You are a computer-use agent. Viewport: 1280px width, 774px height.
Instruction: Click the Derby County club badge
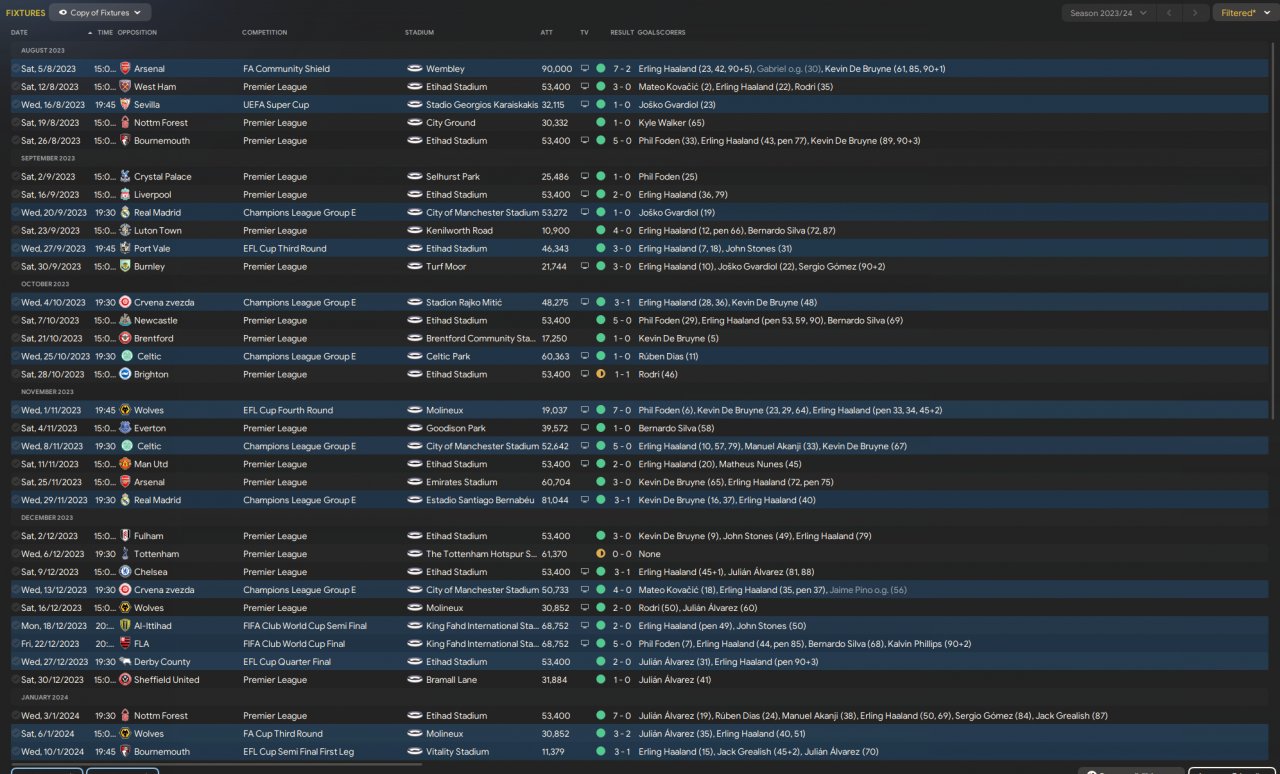coord(125,663)
